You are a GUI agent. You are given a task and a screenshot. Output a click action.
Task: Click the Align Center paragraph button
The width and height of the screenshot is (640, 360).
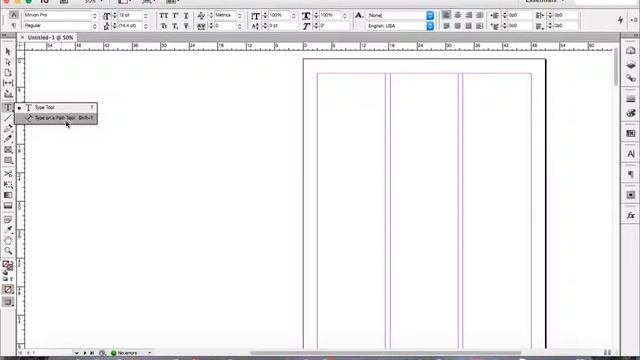(x=458, y=15)
